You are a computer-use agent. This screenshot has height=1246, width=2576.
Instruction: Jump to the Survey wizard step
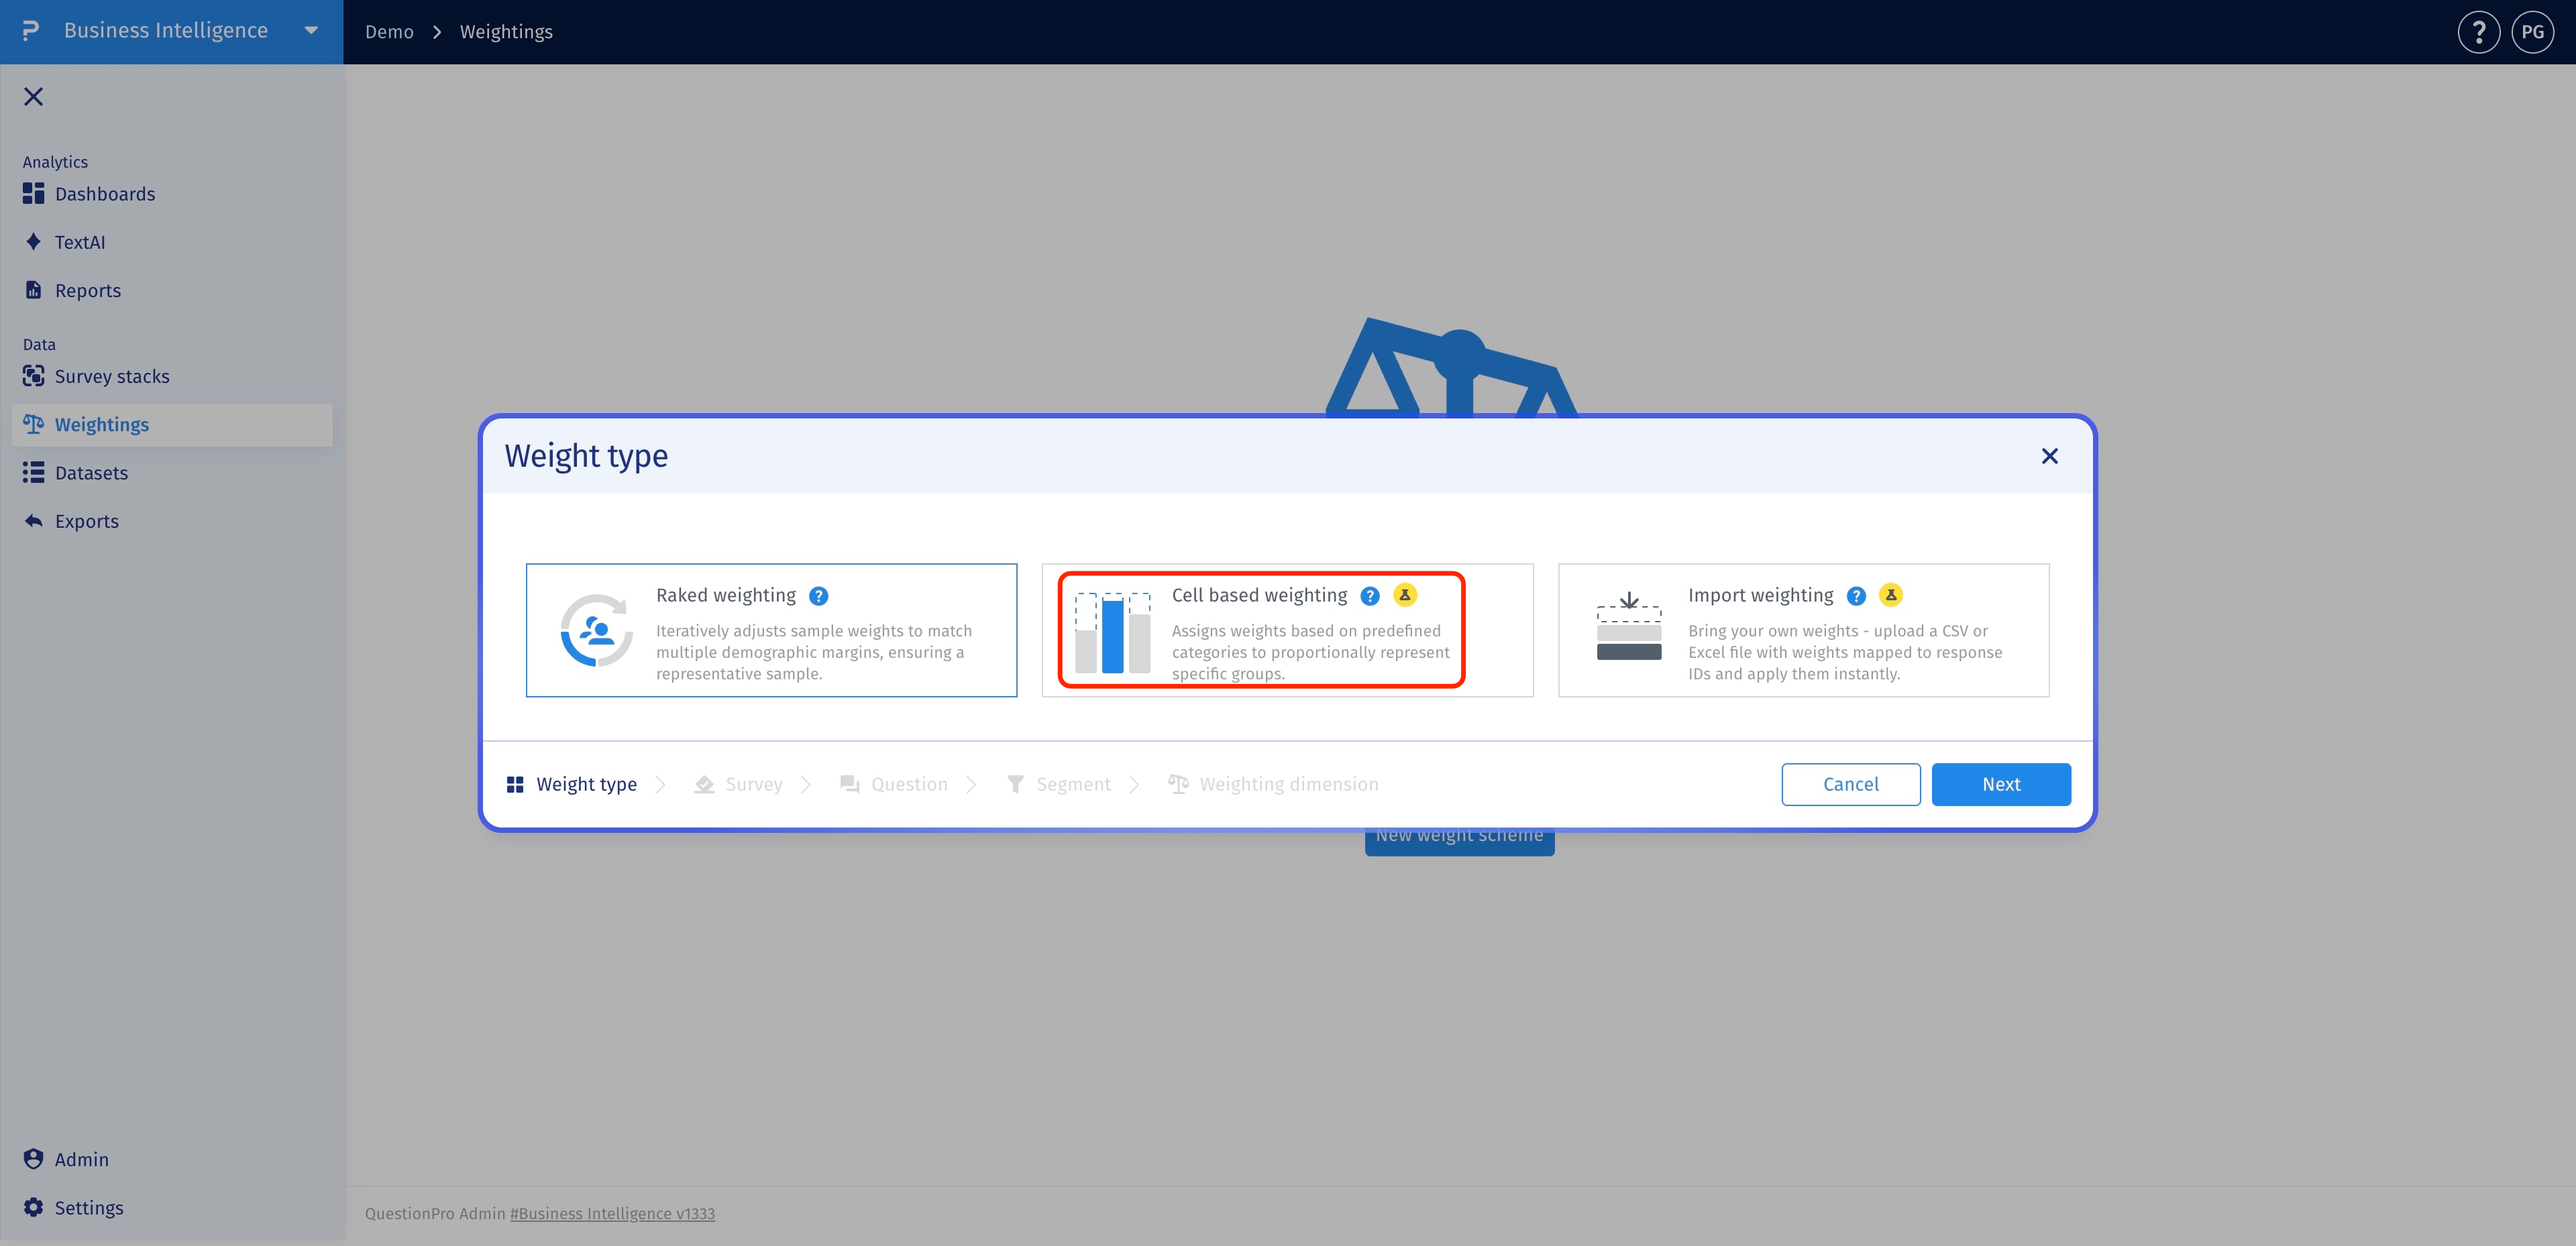click(x=739, y=784)
